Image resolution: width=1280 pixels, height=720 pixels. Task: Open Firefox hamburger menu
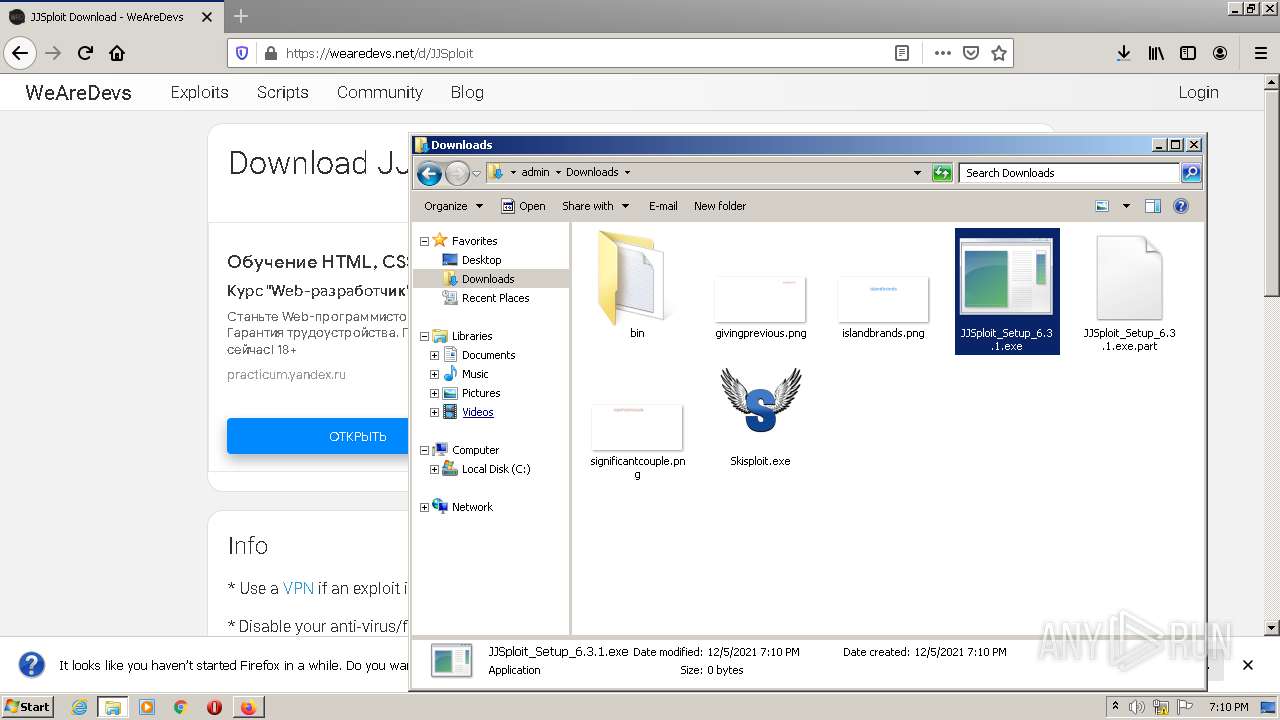click(x=1260, y=53)
